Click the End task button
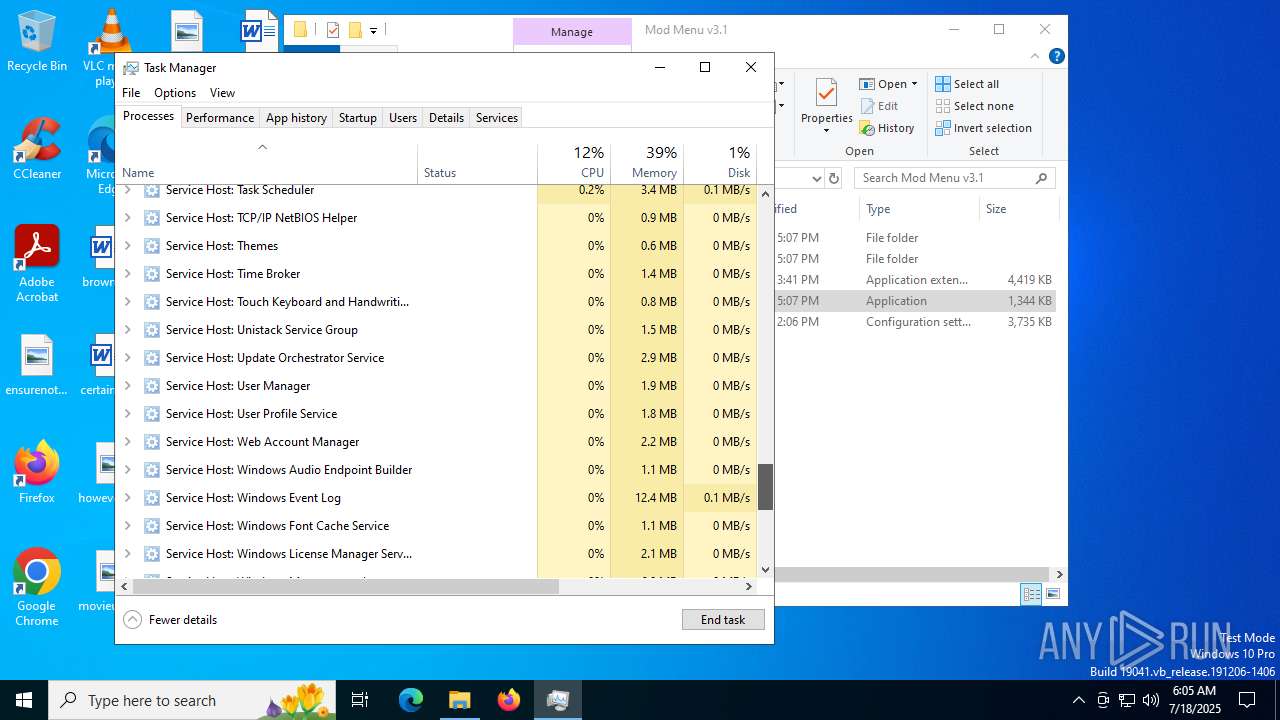The width and height of the screenshot is (1280, 720). [x=723, y=620]
